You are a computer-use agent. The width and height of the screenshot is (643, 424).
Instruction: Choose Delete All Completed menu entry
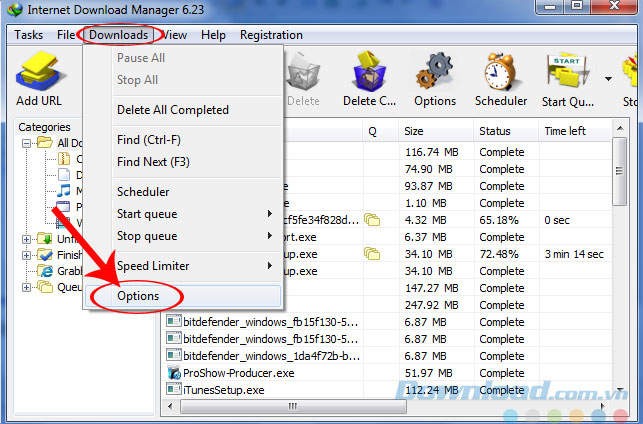click(x=183, y=110)
